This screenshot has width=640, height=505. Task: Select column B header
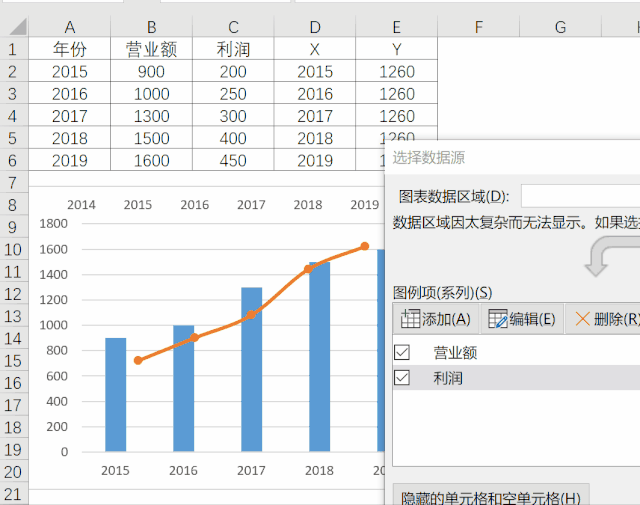(151, 27)
